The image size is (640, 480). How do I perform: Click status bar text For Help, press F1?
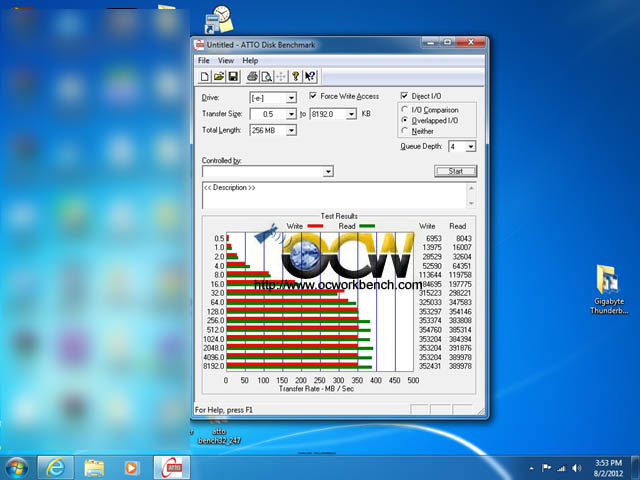(224, 410)
